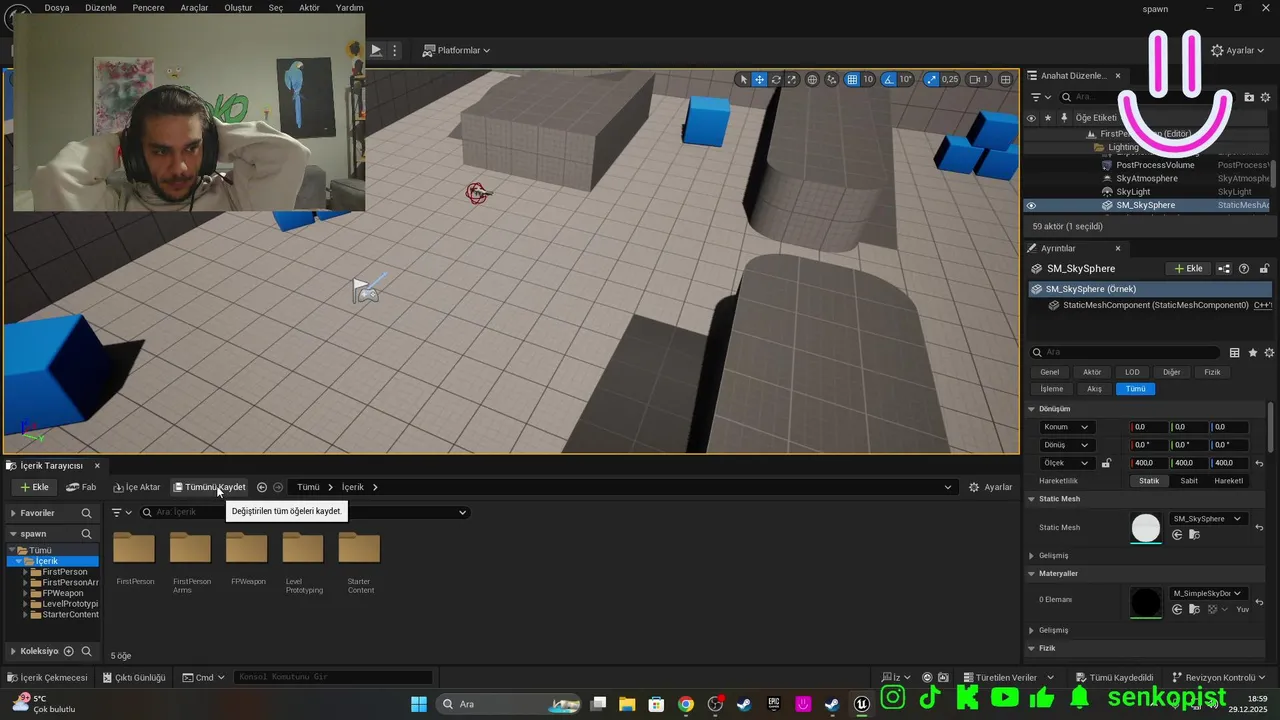This screenshot has width=1280, height=720.
Task: Activate the Rotate gizmo tool
Action: tap(775, 80)
